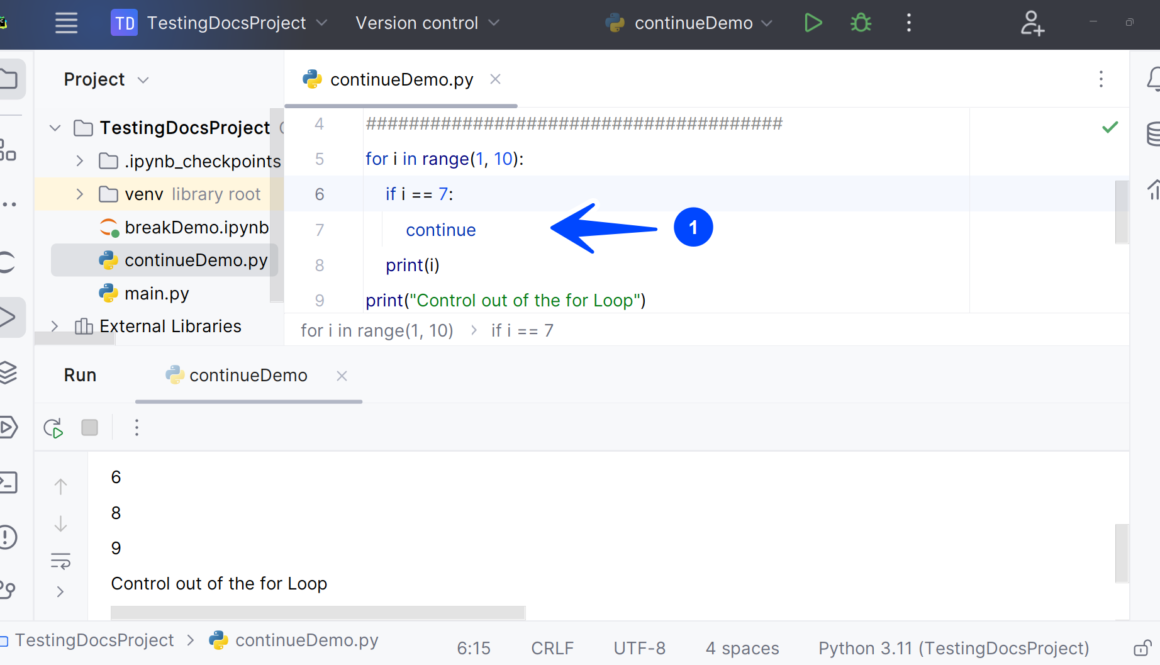Start debugging with the bug icon
The width and height of the screenshot is (1160, 665).
860,23
